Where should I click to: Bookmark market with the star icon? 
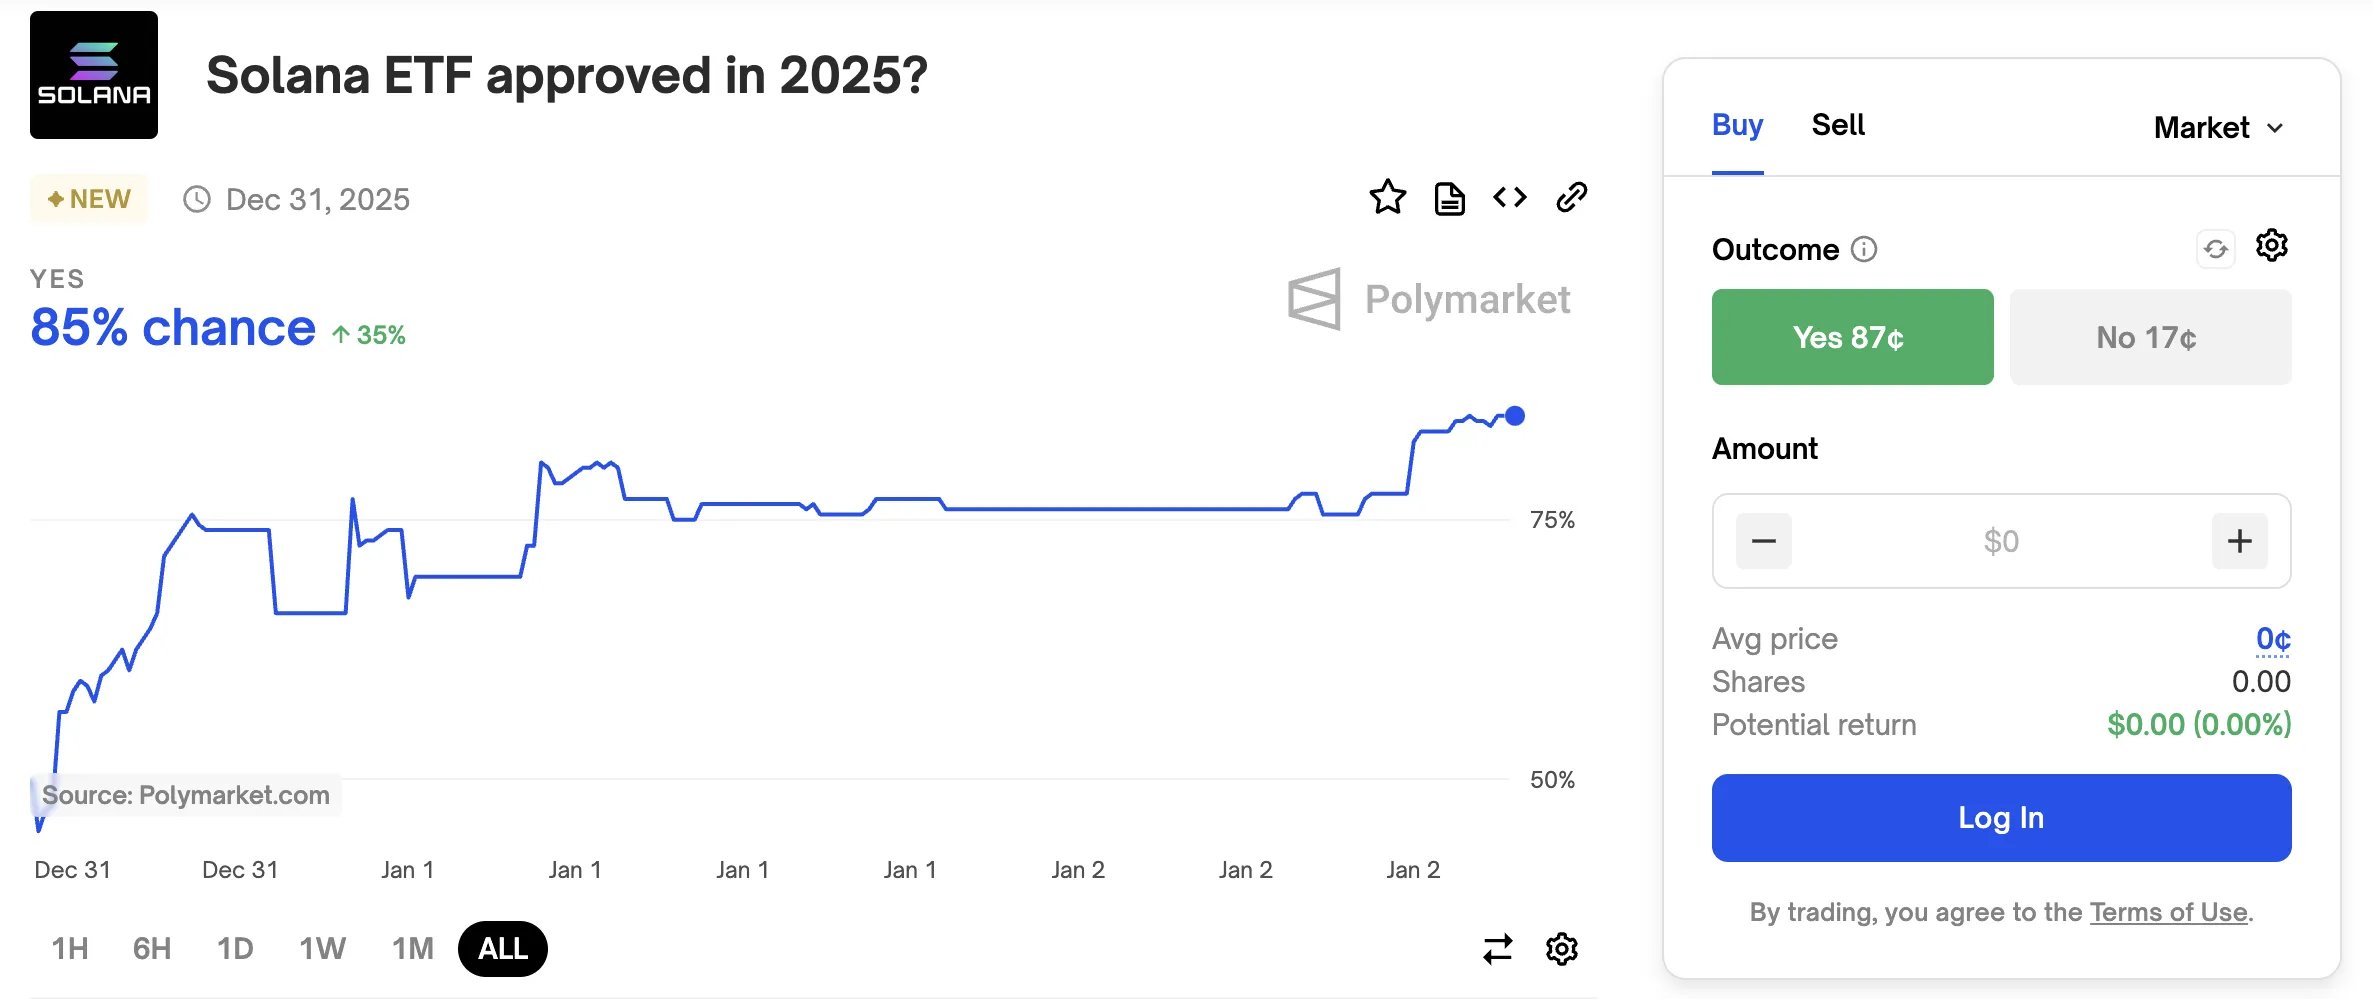pyautogui.click(x=1387, y=198)
